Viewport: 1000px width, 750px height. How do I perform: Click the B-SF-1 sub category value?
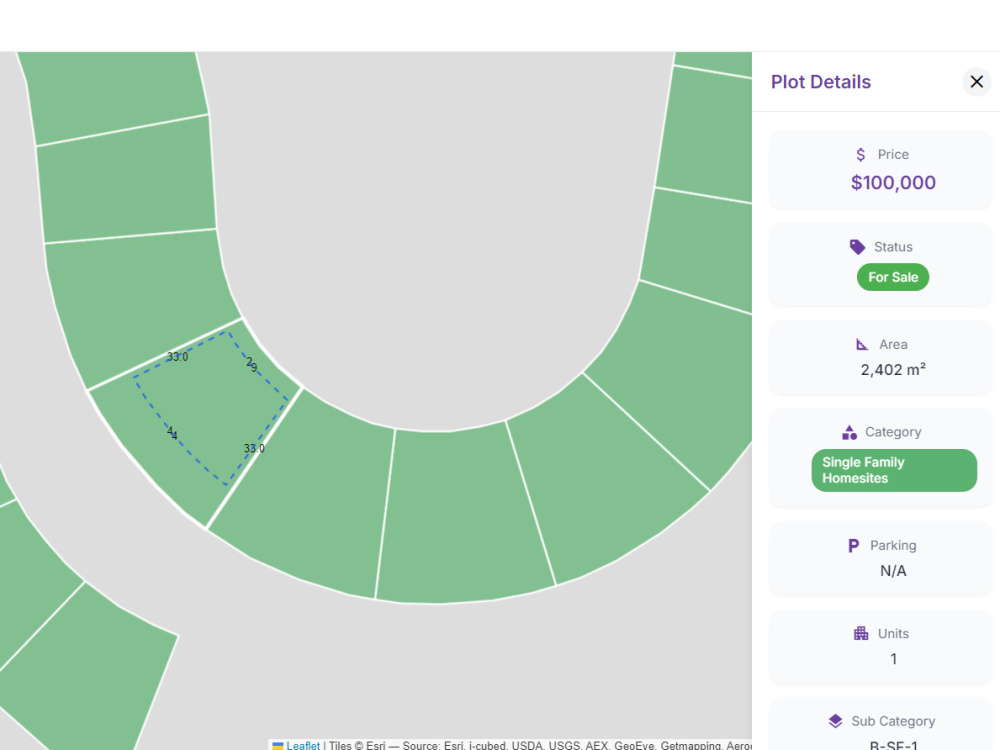point(893,744)
